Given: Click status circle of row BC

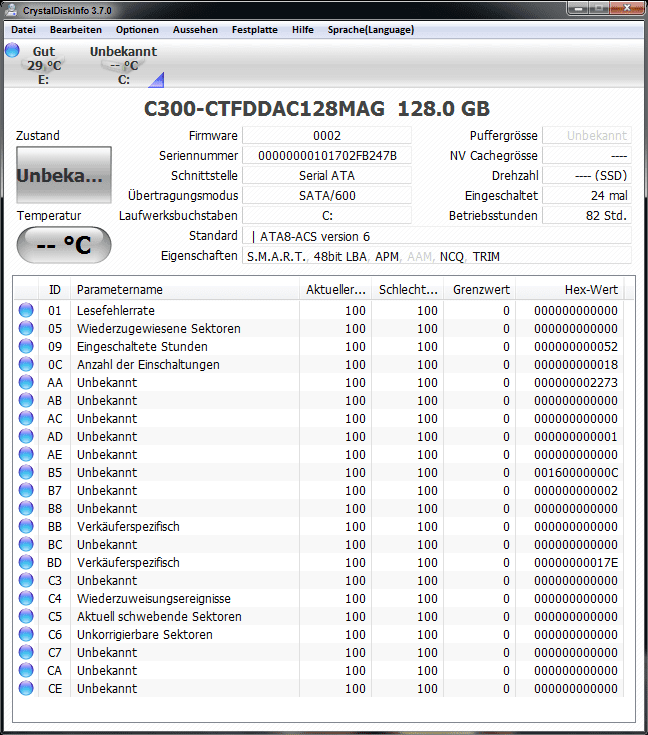Looking at the screenshot, I should [26, 544].
